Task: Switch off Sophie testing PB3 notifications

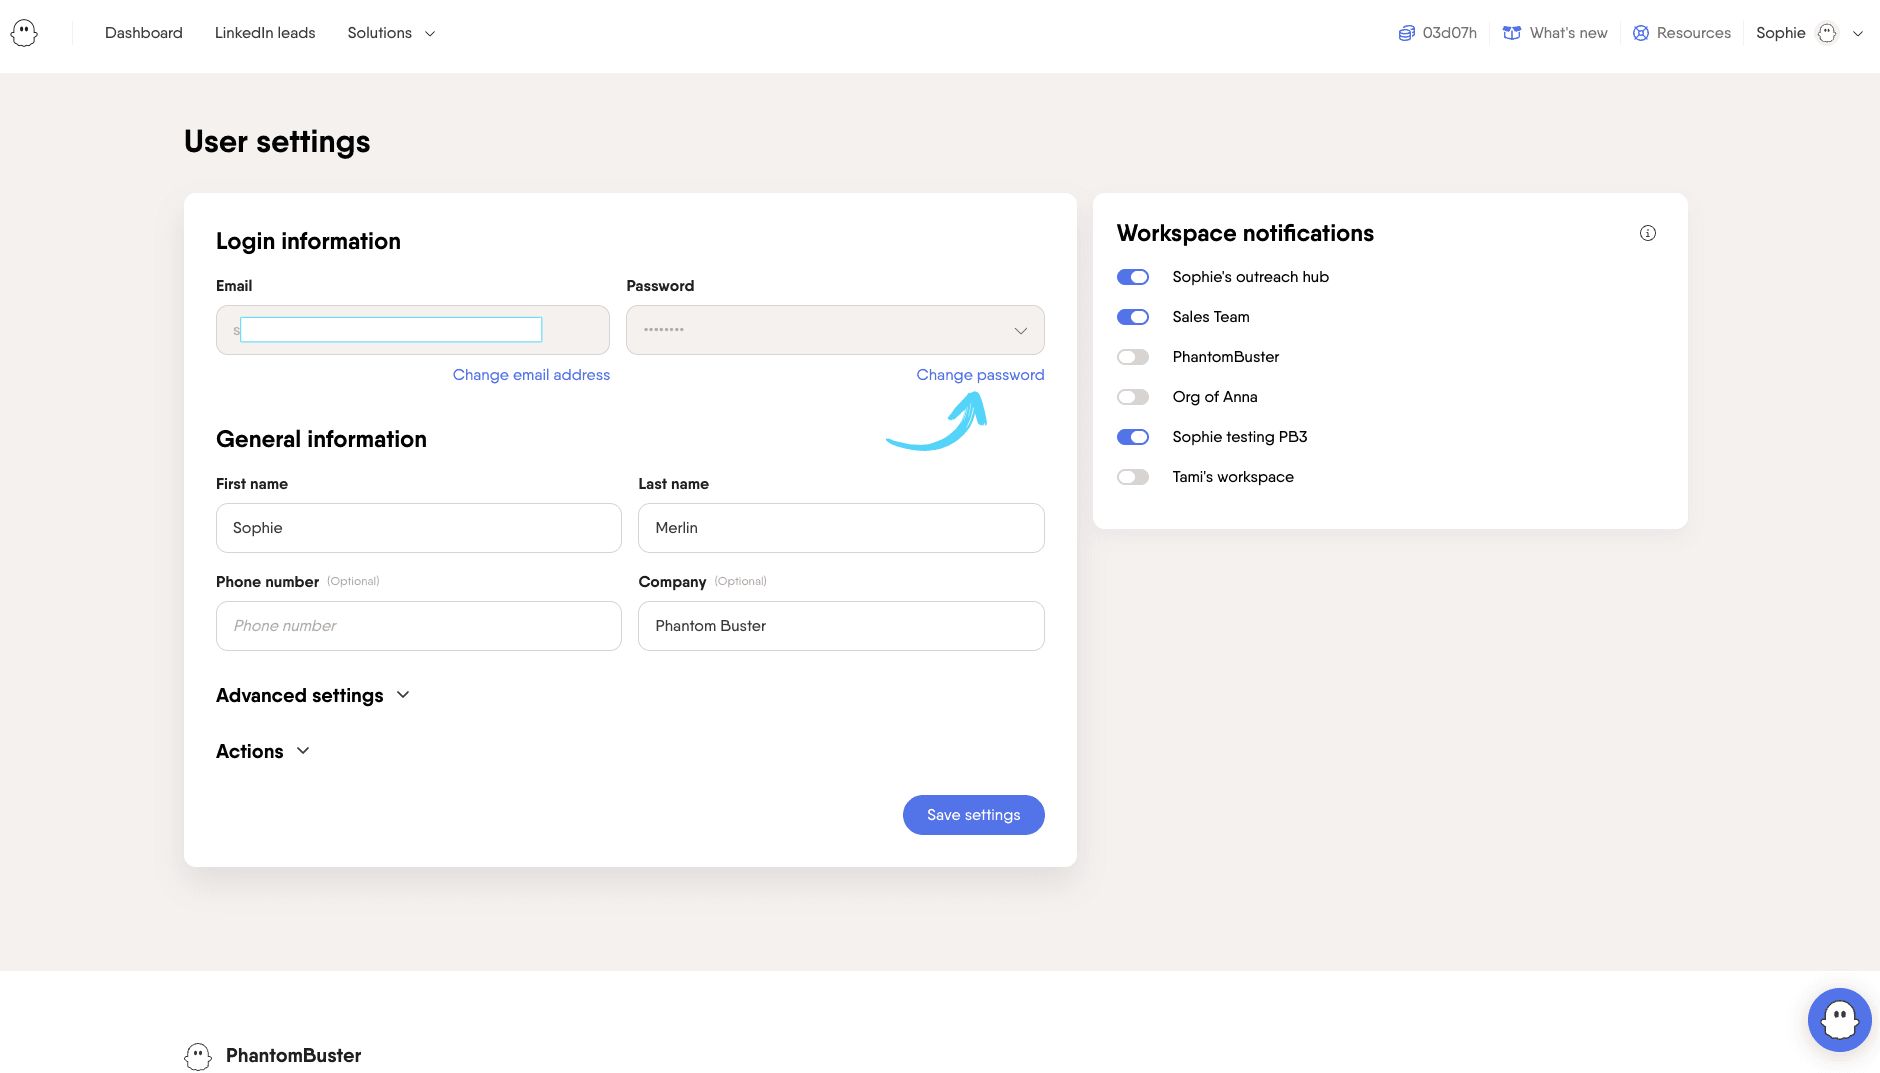Action: [1133, 437]
